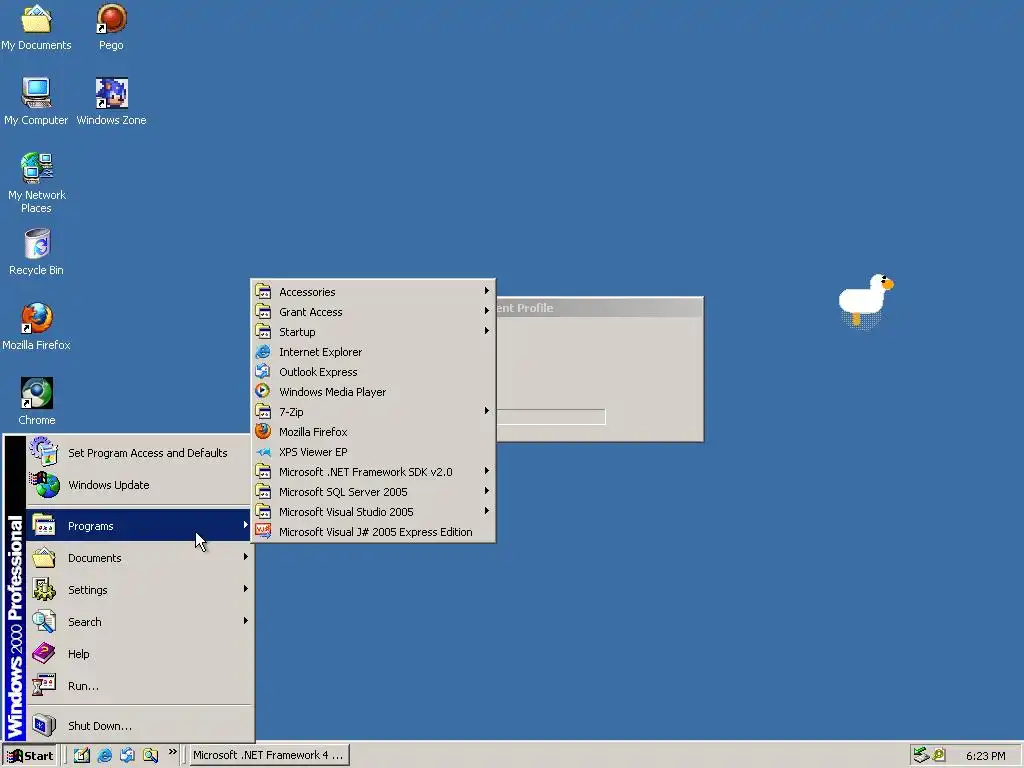Click the second system tray icon
This screenshot has height=768, width=1024.
tap(939, 755)
